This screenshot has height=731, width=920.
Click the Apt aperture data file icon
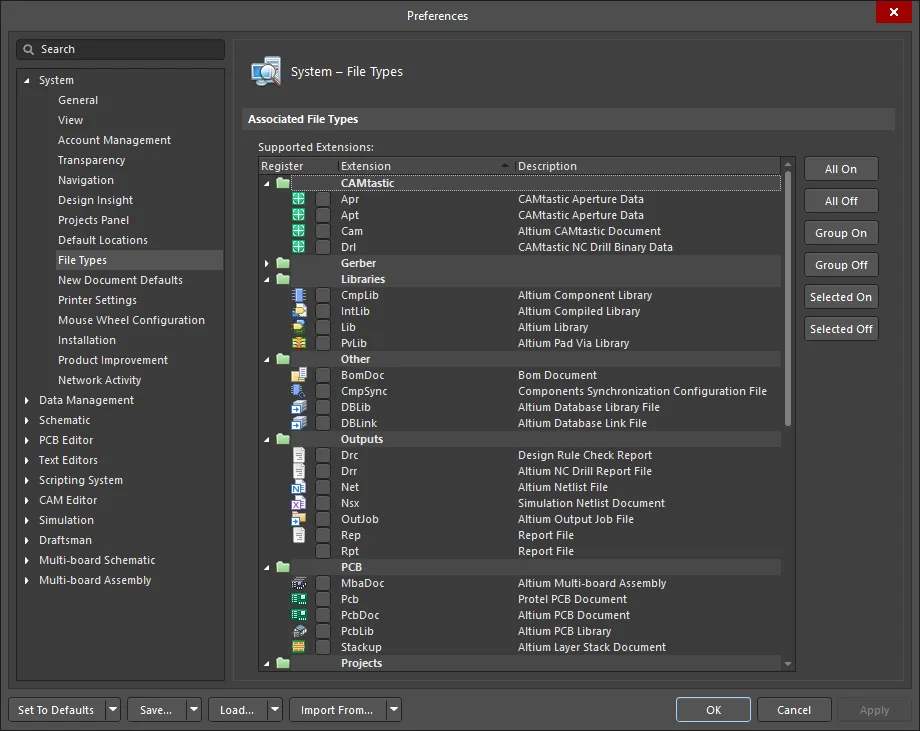click(x=299, y=215)
